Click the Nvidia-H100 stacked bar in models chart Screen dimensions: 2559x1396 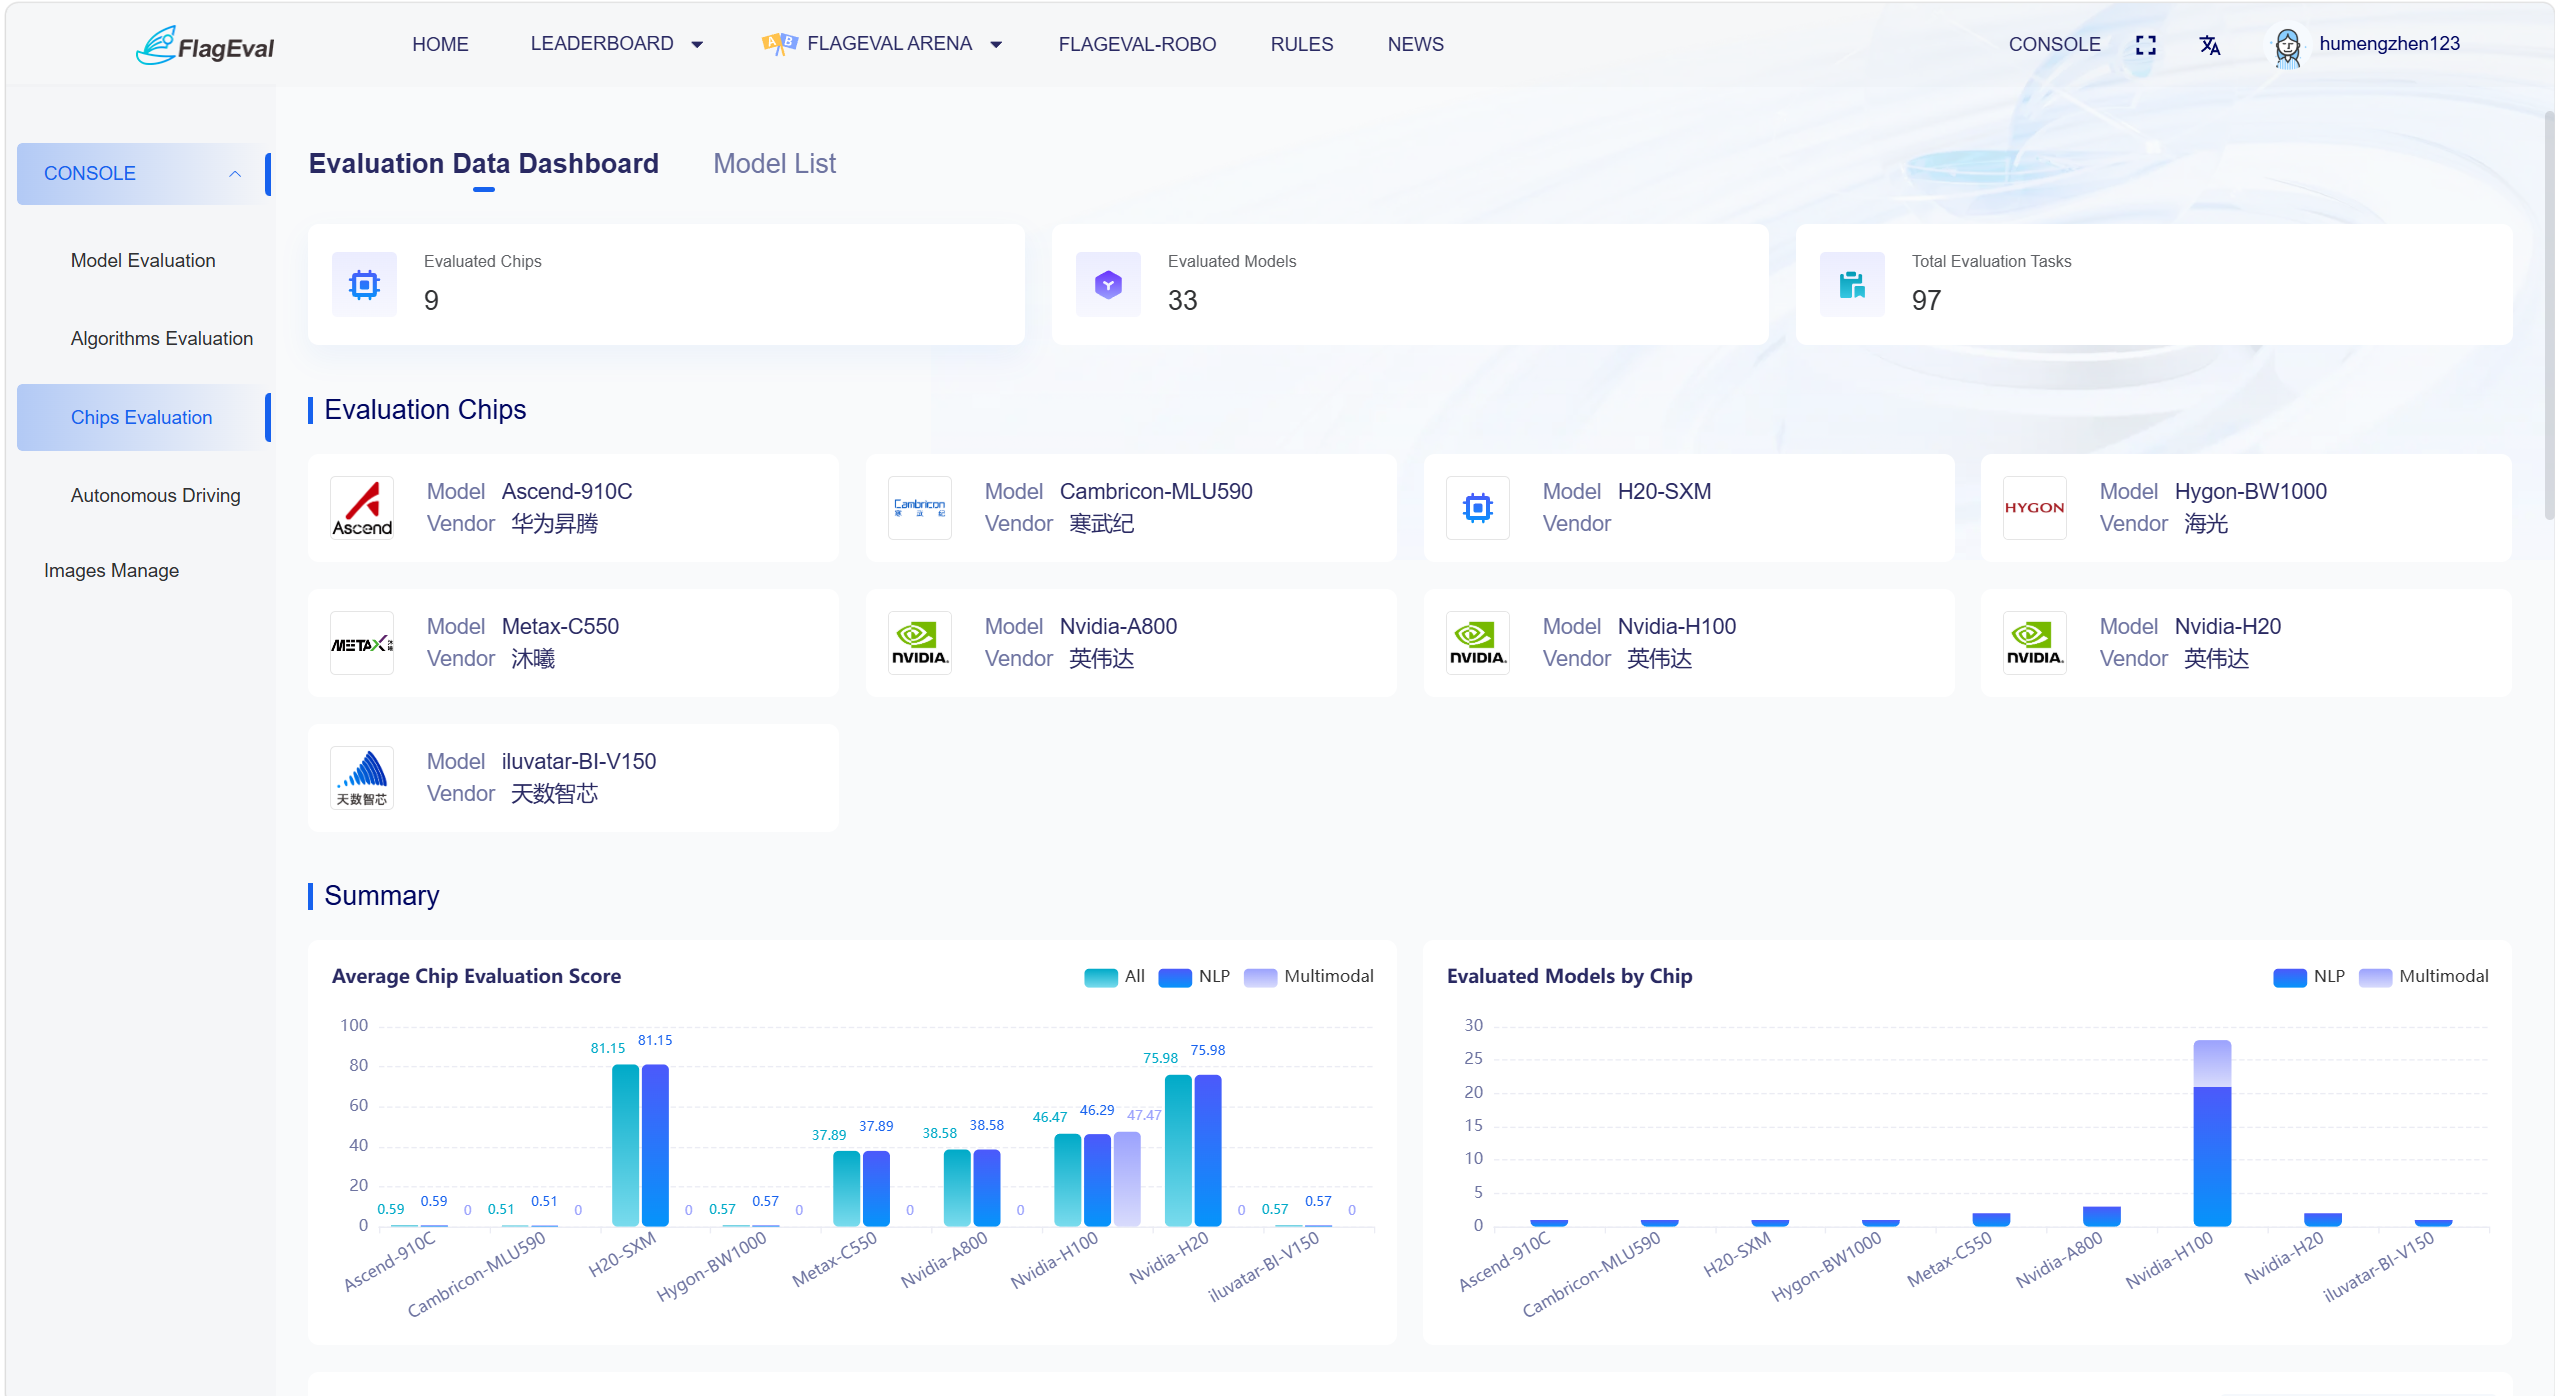coord(2212,1133)
